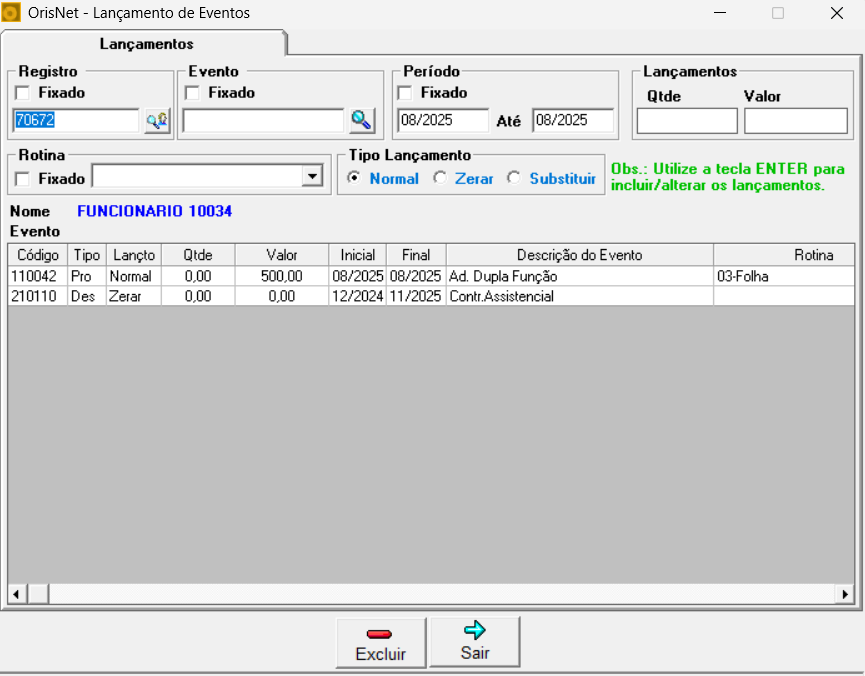The image size is (865, 676).
Task: Choose the Substituir launch type
Action: tap(514, 179)
